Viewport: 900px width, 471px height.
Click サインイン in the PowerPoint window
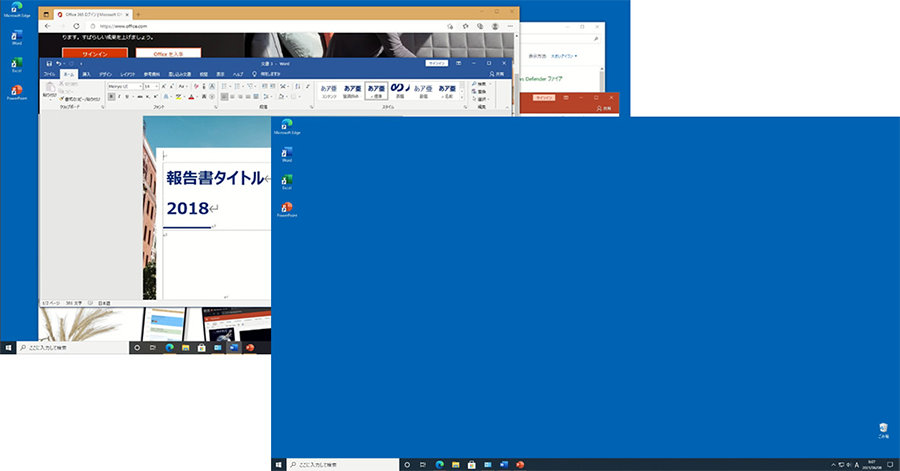pos(544,98)
